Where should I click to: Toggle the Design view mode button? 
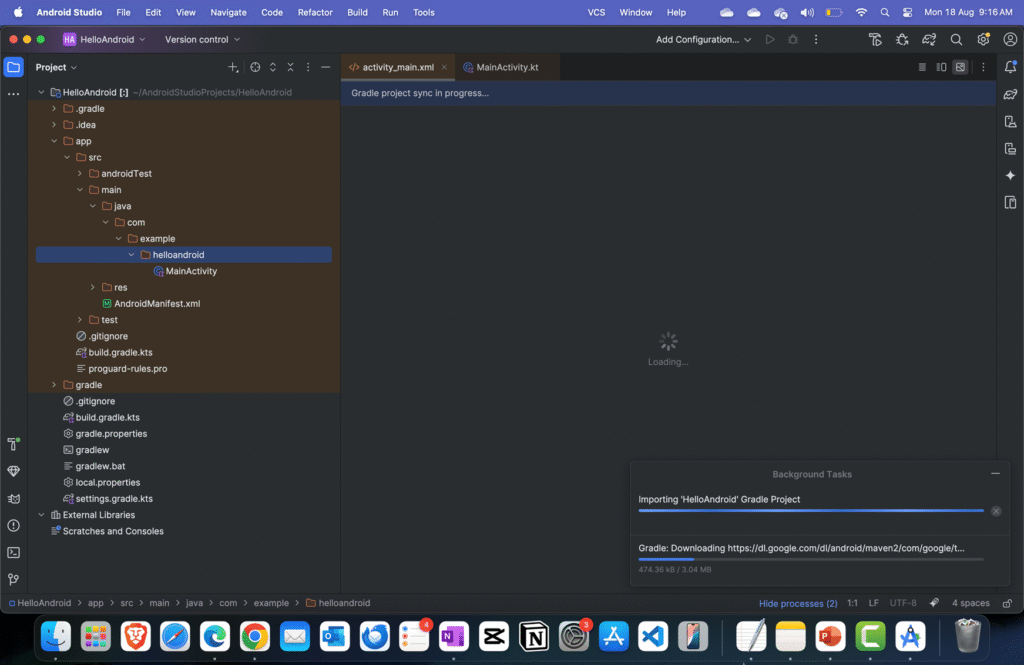(x=960, y=67)
